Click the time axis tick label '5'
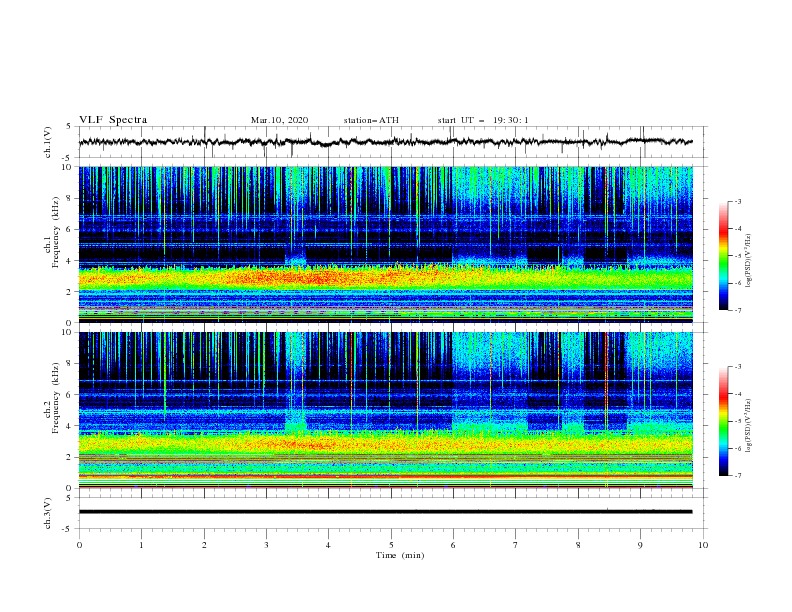Screen dimensions: 792x612 point(391,545)
